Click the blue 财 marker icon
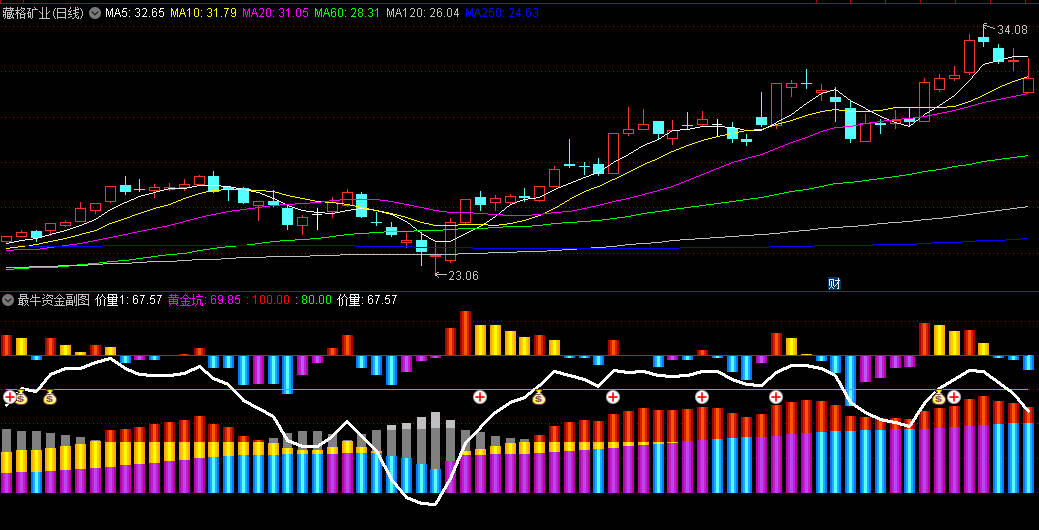This screenshot has width=1039, height=530. pyautogui.click(x=834, y=284)
